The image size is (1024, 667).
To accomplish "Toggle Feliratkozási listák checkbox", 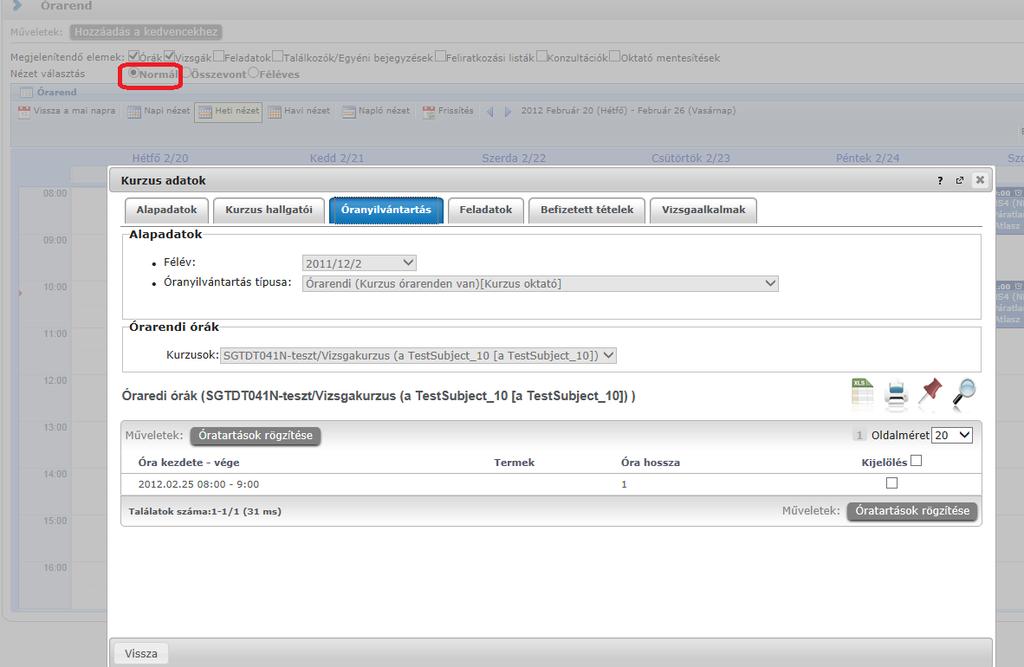I will click(440, 56).
